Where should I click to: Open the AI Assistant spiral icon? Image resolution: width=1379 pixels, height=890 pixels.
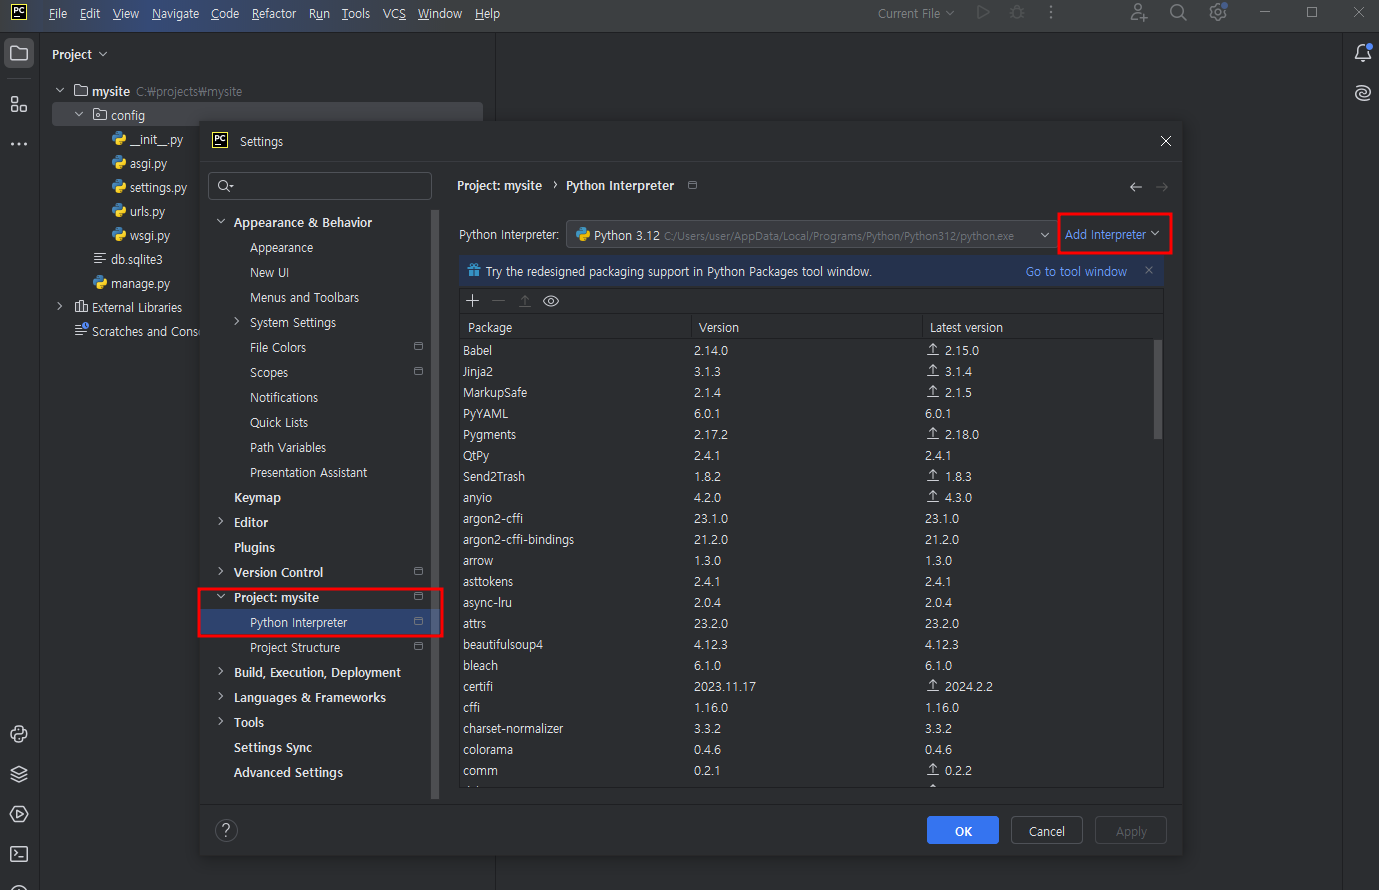[1363, 93]
